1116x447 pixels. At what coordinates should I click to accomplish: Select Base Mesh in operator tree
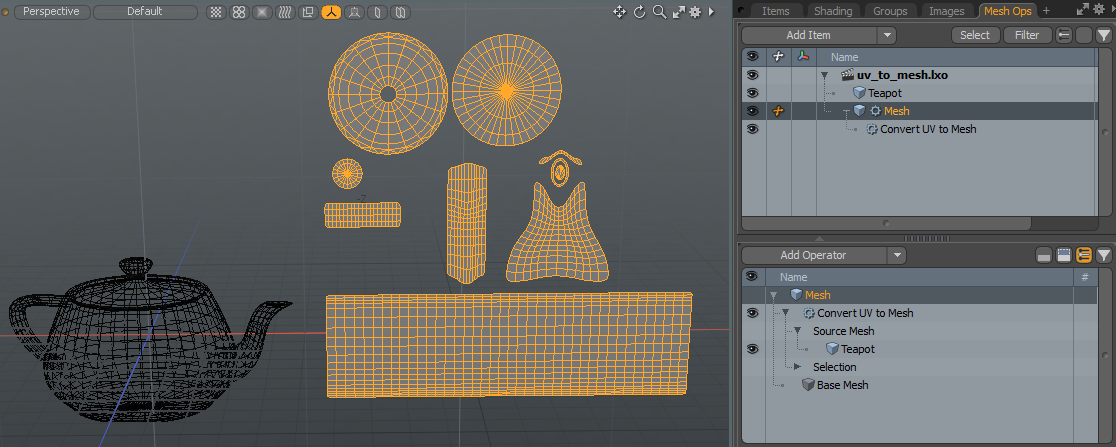(x=841, y=385)
